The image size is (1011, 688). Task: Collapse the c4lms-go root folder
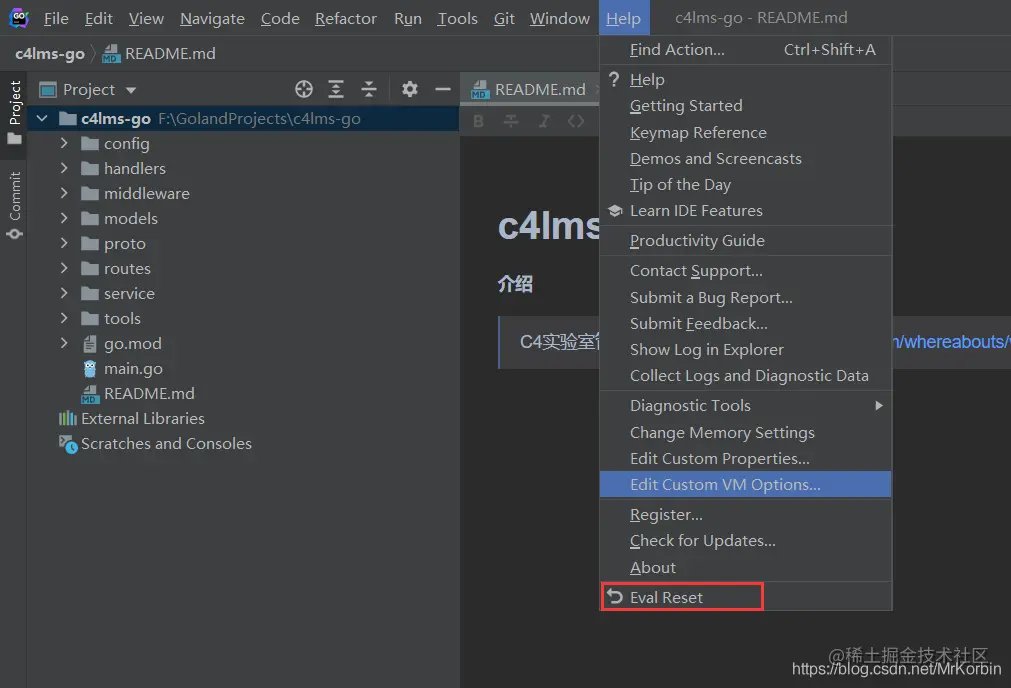43,119
